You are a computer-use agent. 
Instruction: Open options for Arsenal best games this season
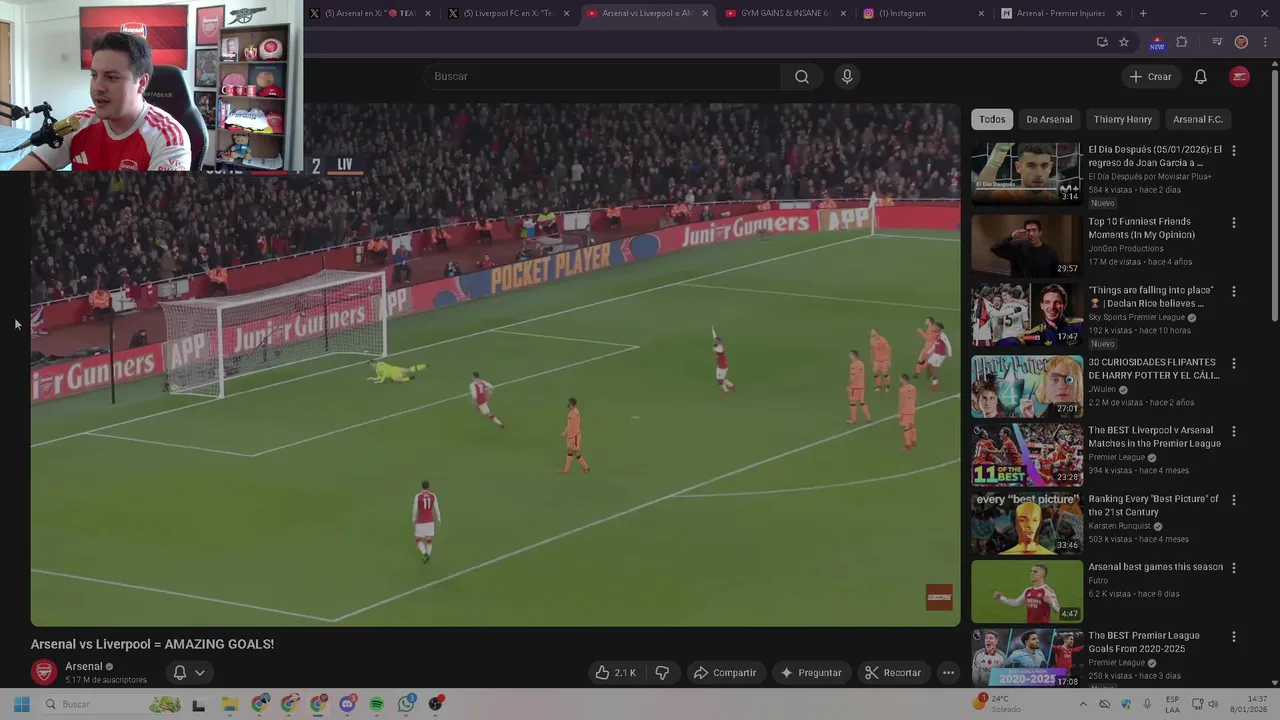click(1233, 567)
